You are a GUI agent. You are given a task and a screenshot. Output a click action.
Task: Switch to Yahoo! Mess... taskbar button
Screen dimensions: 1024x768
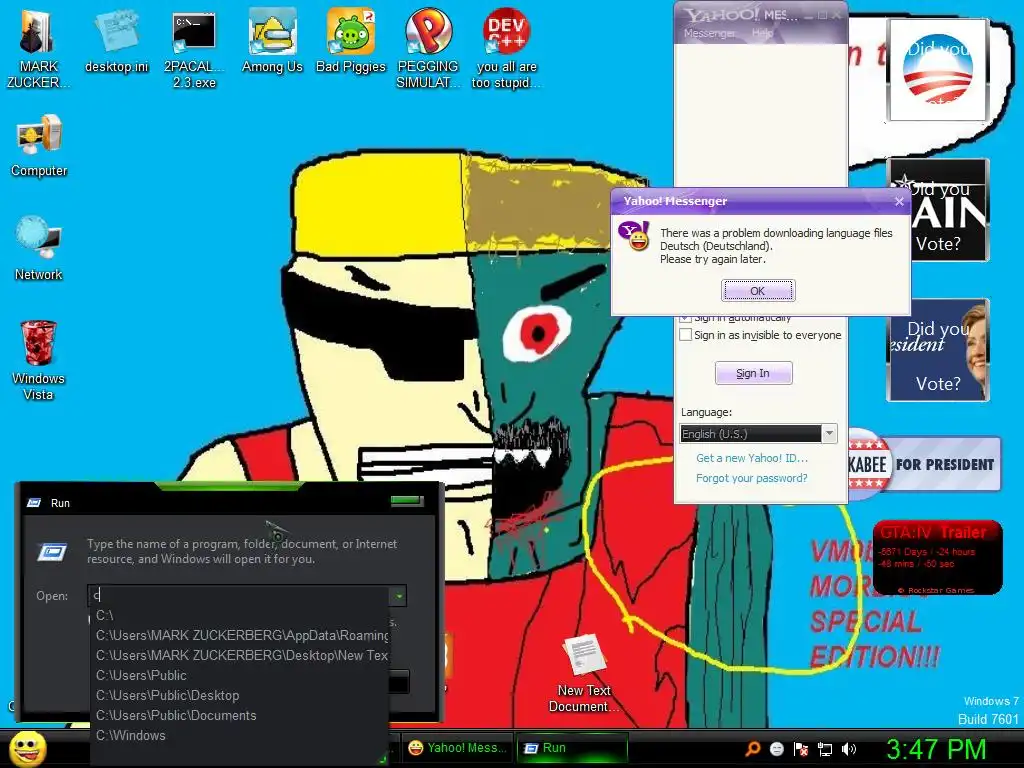(x=458, y=748)
